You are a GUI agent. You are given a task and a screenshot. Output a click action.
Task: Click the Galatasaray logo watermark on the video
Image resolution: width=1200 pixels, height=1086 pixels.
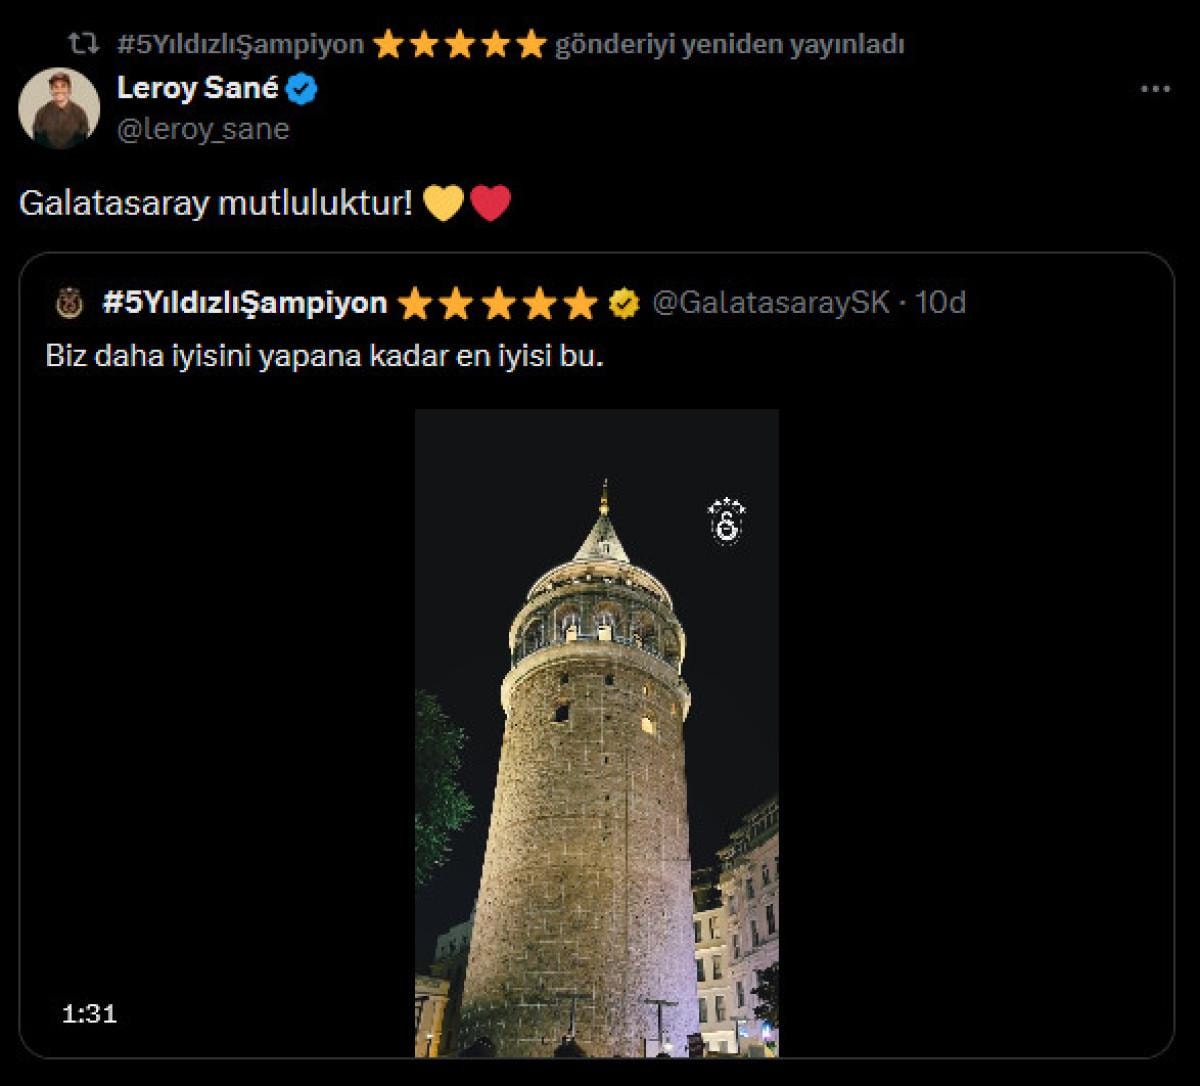pos(727,520)
